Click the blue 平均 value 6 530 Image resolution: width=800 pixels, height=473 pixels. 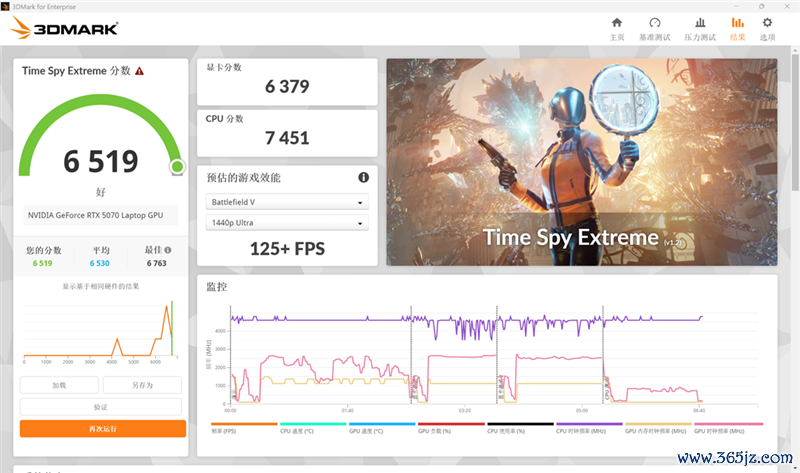point(99,263)
